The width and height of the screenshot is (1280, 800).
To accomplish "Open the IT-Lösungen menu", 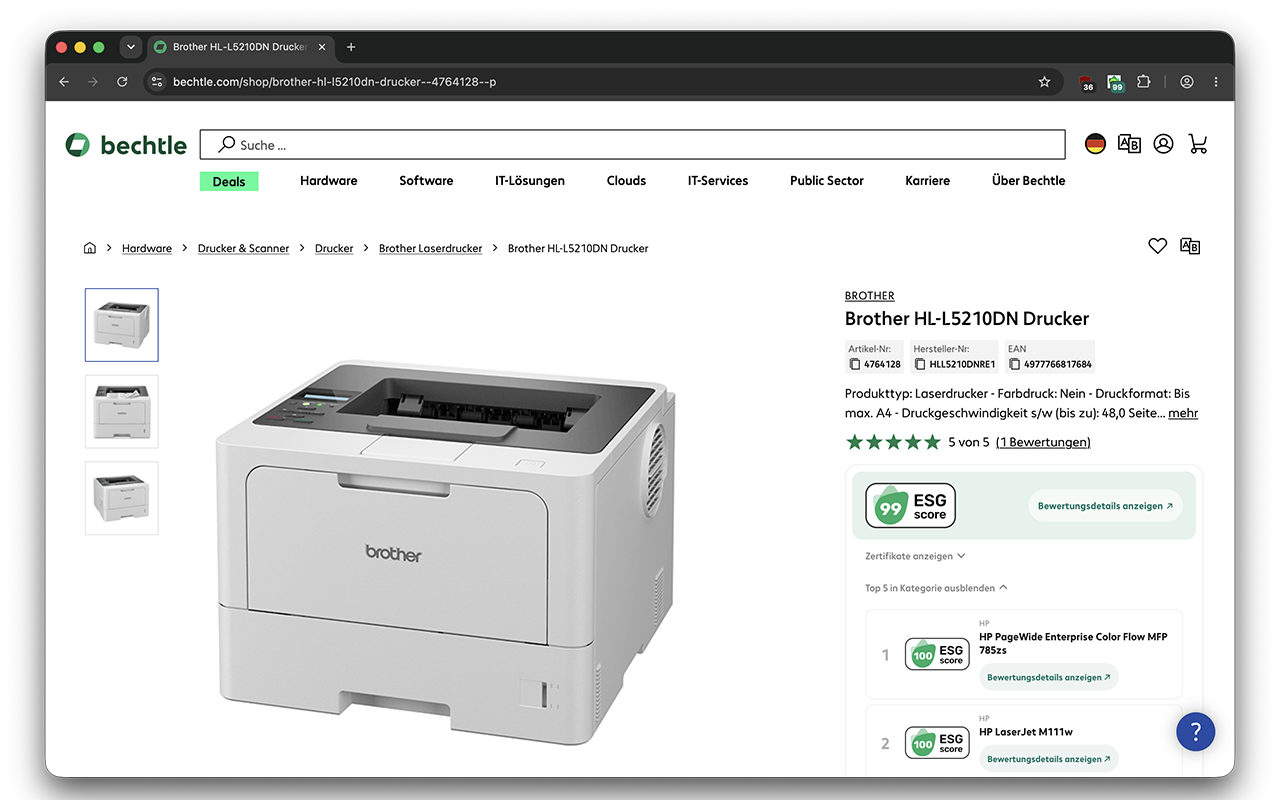I will (x=530, y=181).
